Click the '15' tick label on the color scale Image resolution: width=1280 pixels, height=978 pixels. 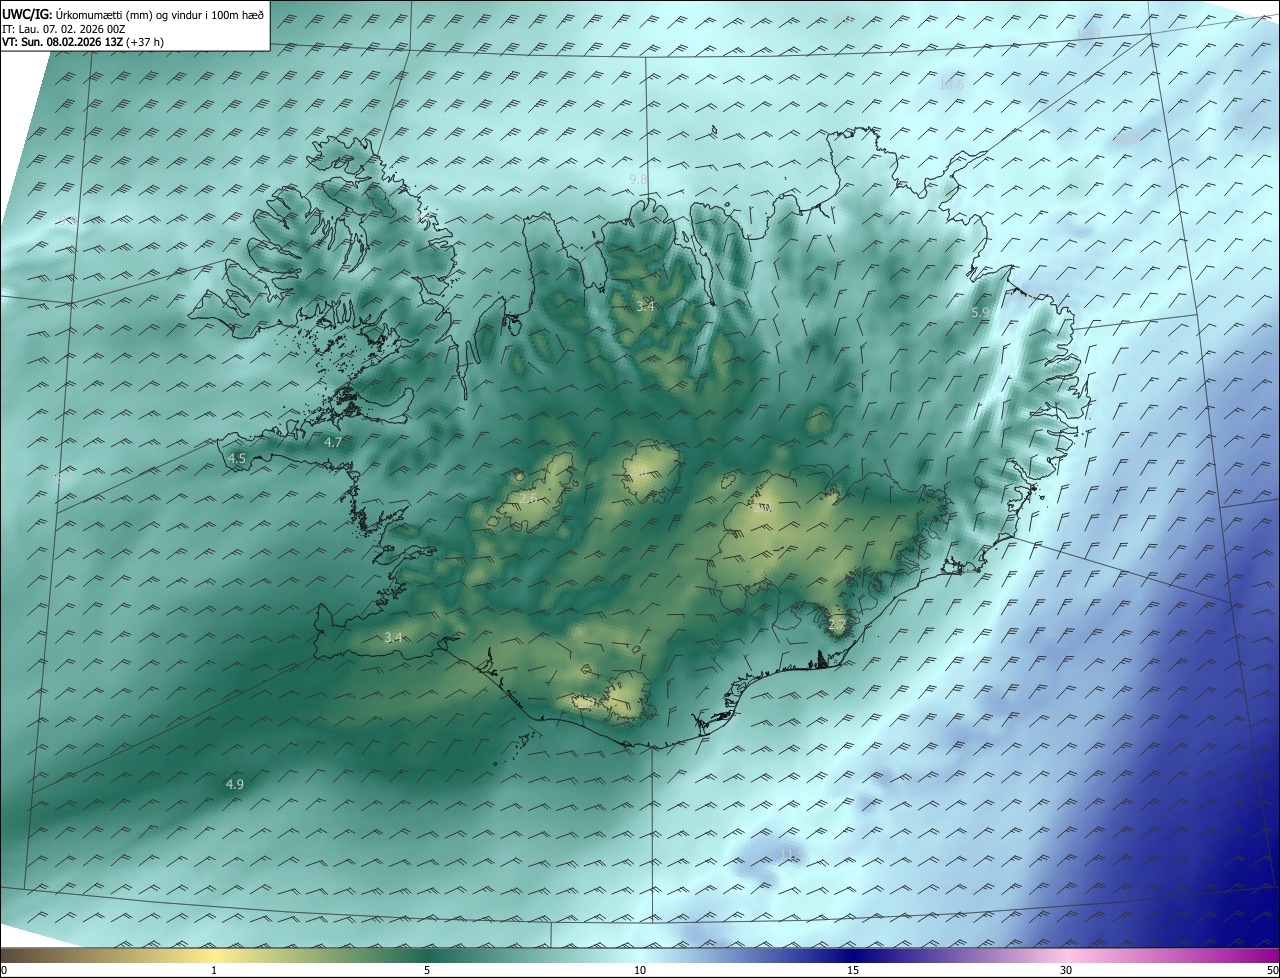coord(853,970)
